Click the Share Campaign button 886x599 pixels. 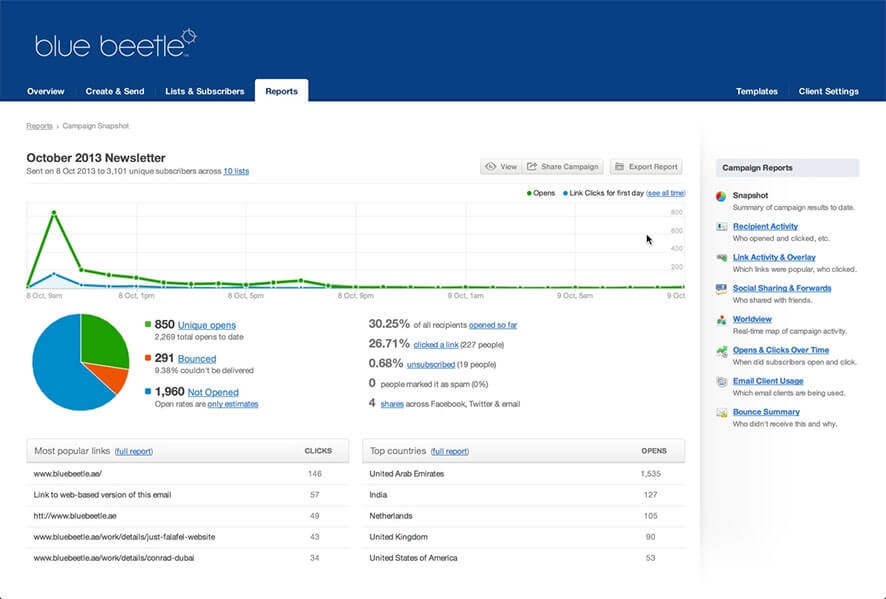pos(563,167)
